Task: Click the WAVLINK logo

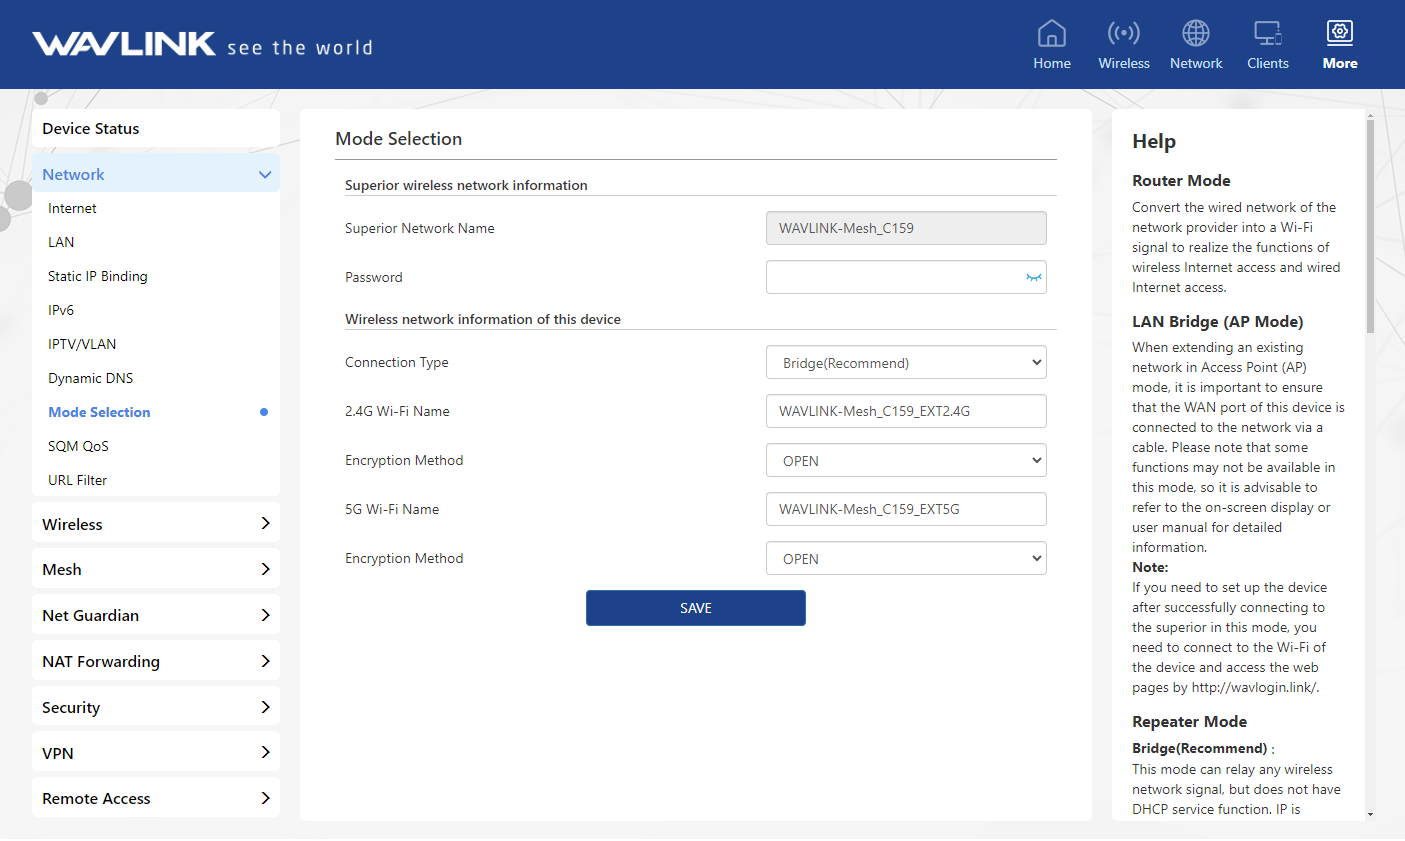Action: [x=124, y=44]
